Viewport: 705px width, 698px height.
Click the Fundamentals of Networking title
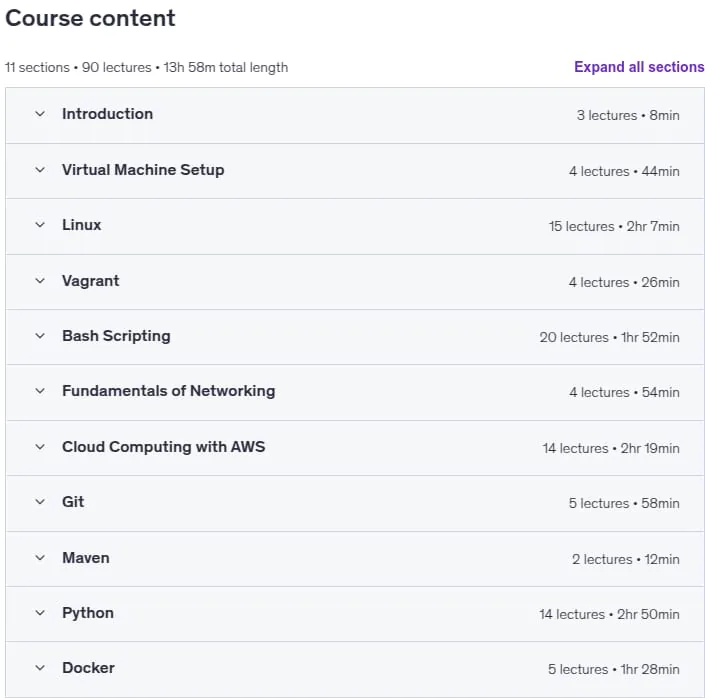169,391
